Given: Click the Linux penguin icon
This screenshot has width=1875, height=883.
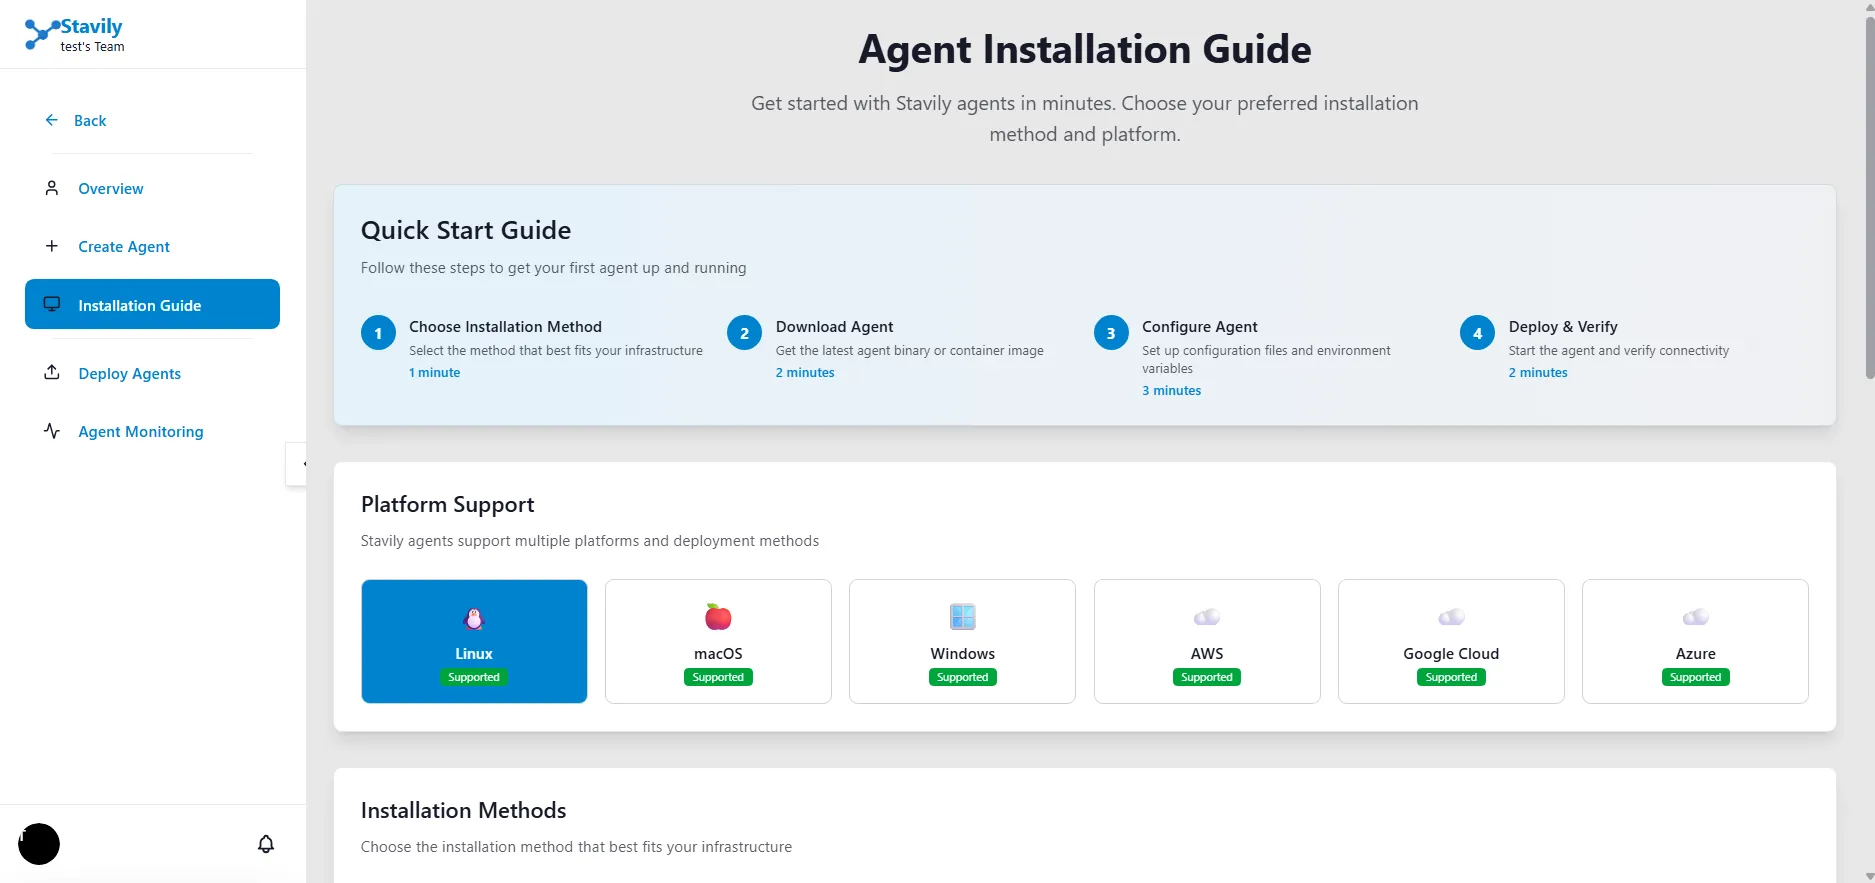Looking at the screenshot, I should (x=474, y=619).
